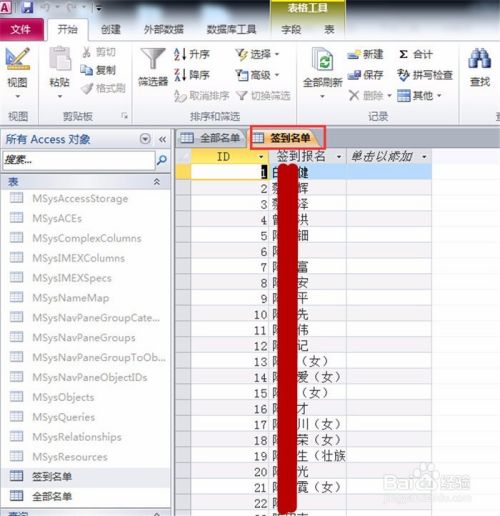
Task: Expand the 视图 dropdown arrow
Action: click(18, 97)
